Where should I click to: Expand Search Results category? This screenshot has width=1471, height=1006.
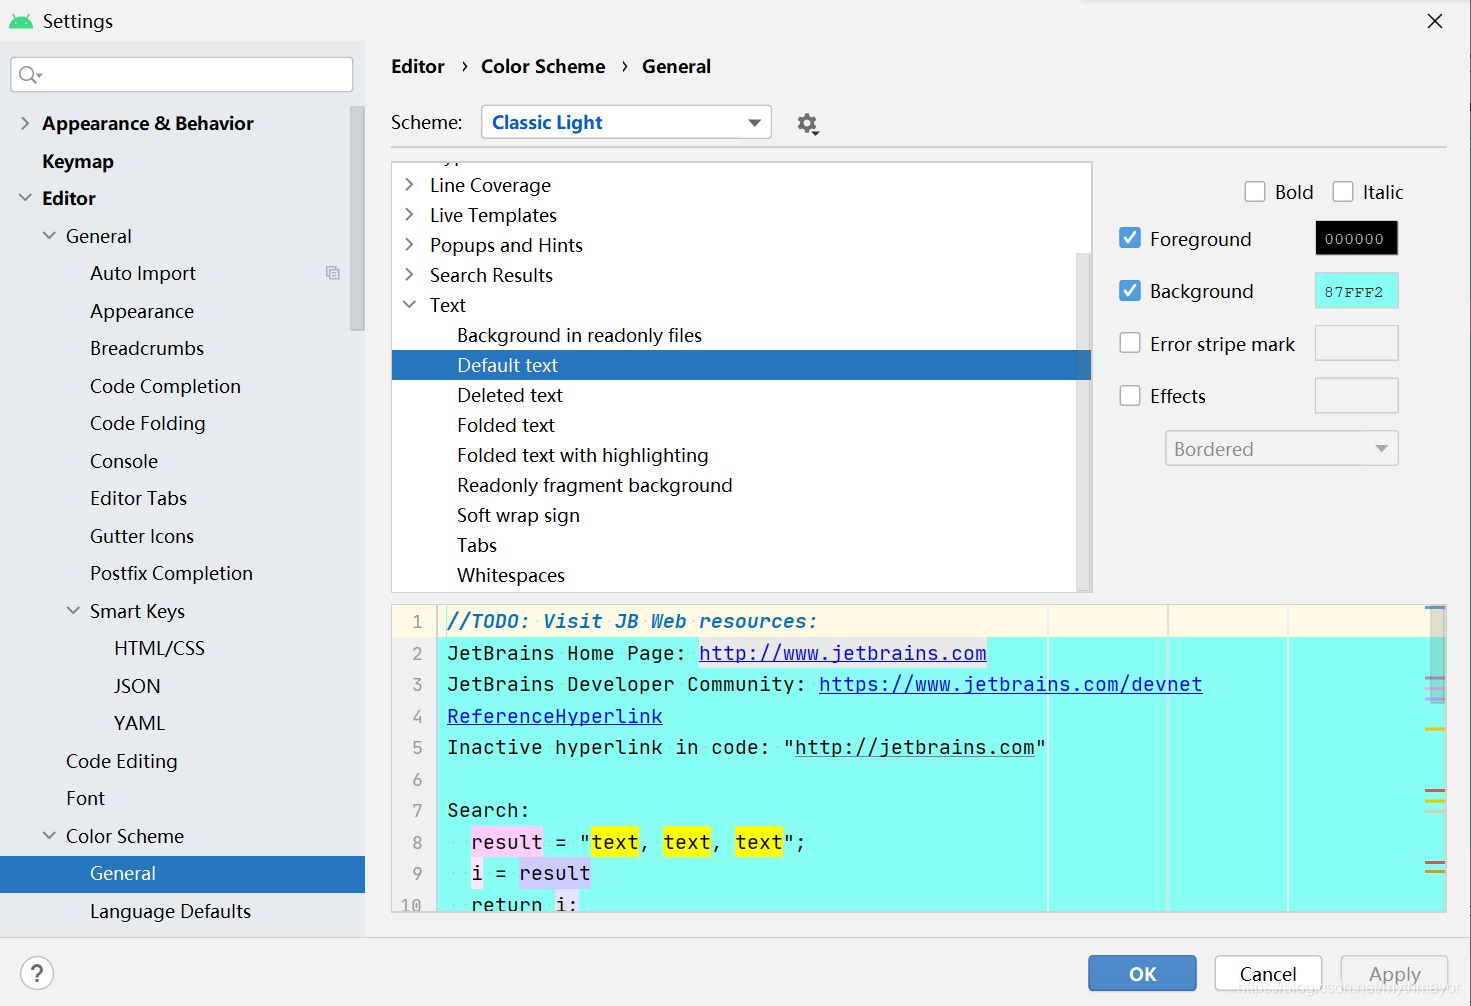pyautogui.click(x=409, y=275)
